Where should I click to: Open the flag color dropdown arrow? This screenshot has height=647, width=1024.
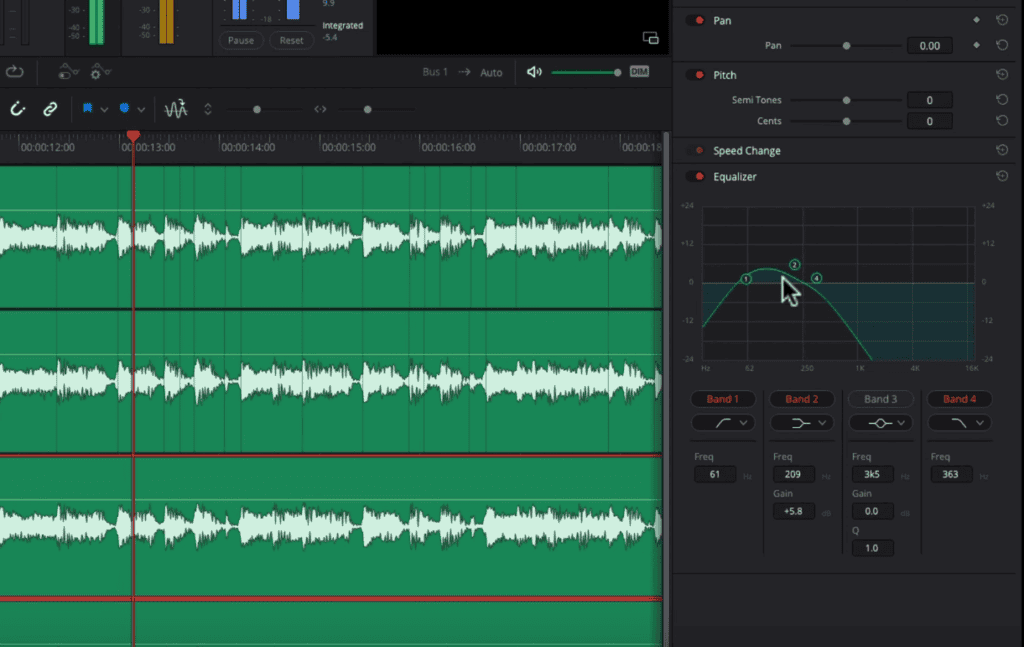(x=104, y=110)
